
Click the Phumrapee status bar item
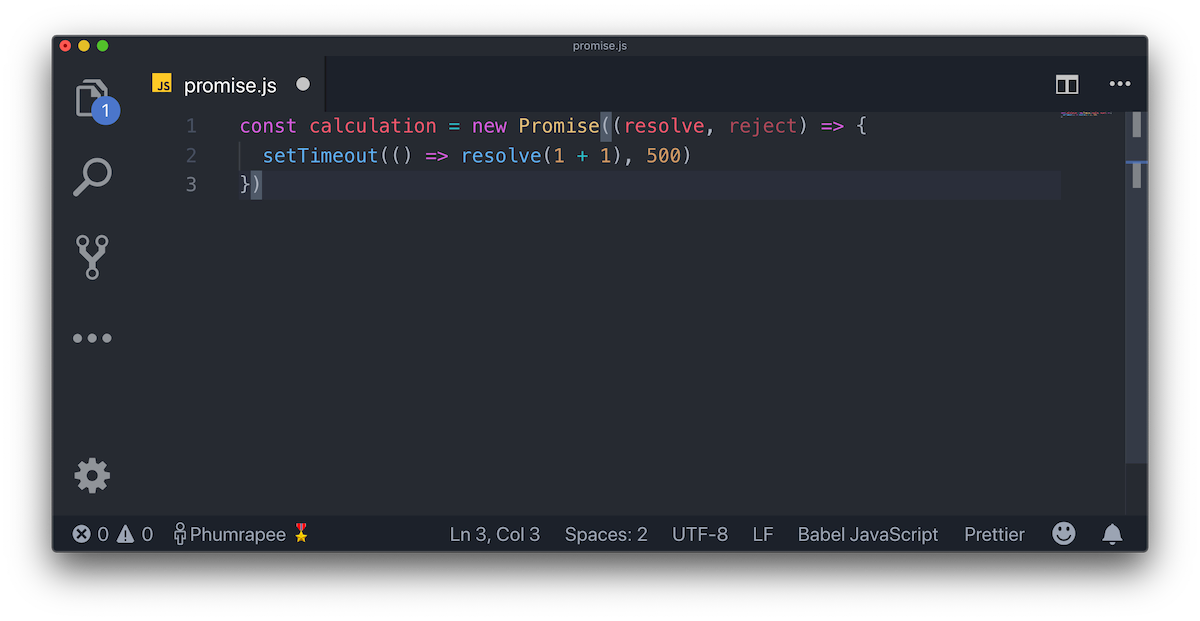pyautogui.click(x=241, y=534)
